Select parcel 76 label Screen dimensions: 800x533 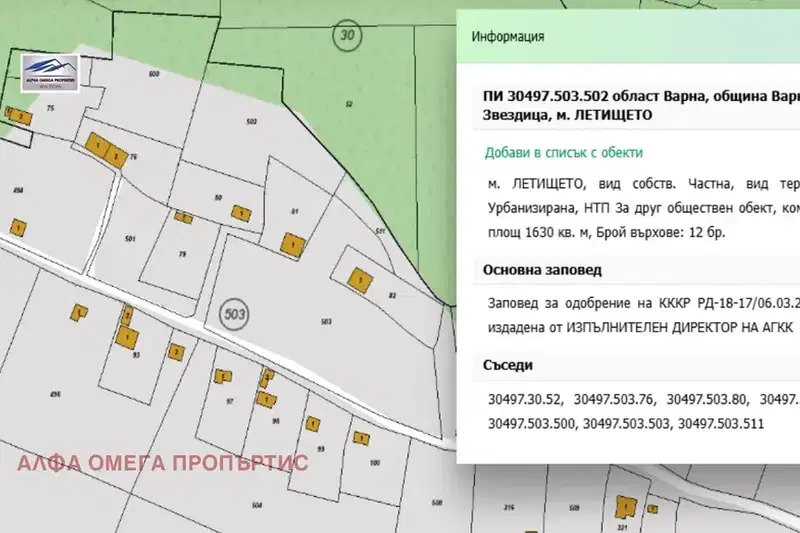point(133,157)
